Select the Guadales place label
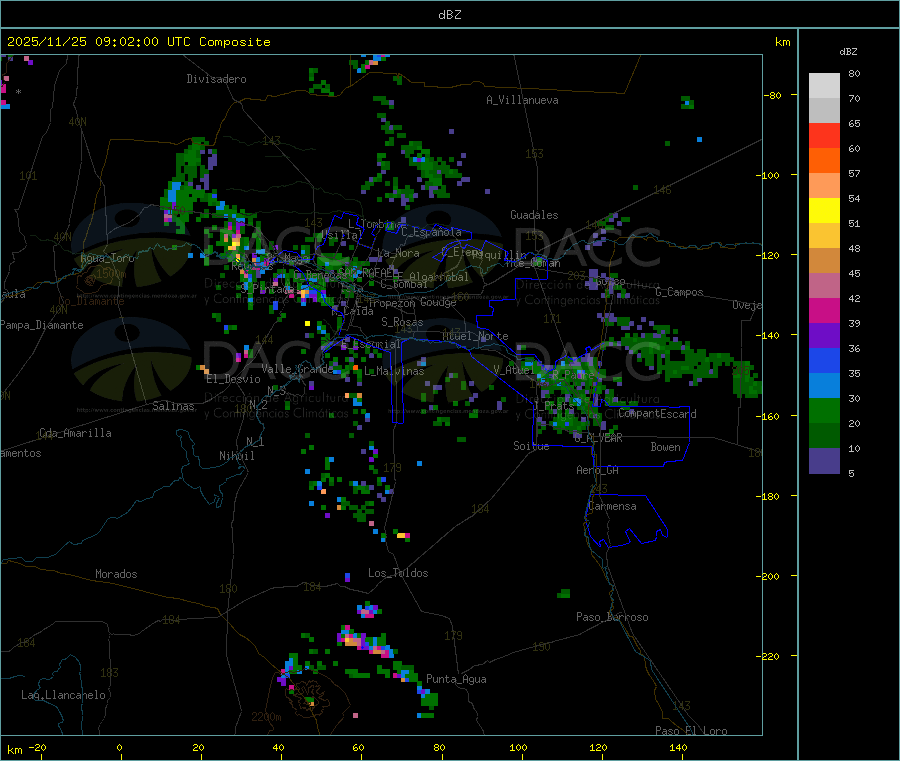Screen dimensions: 900x761 coord(534,215)
